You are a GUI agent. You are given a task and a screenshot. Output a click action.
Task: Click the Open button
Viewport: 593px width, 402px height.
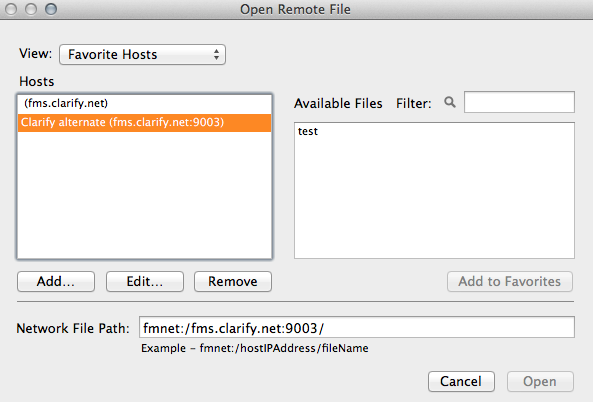tap(540, 381)
